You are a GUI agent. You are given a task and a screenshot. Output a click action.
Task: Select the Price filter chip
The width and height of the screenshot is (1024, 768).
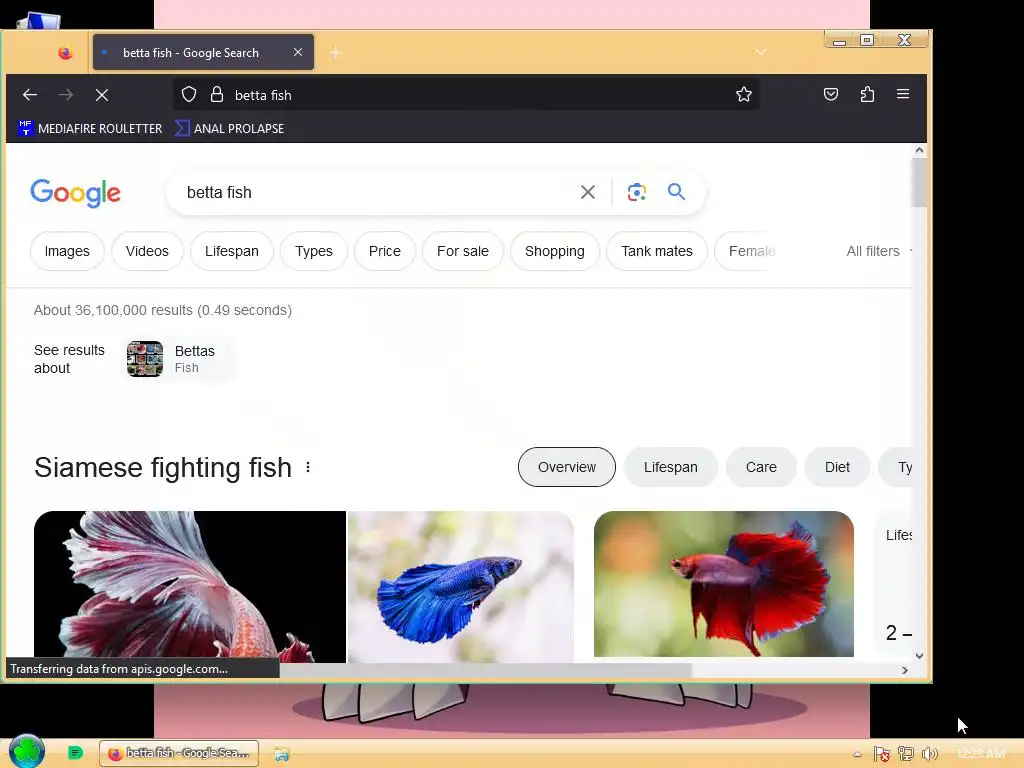click(385, 251)
